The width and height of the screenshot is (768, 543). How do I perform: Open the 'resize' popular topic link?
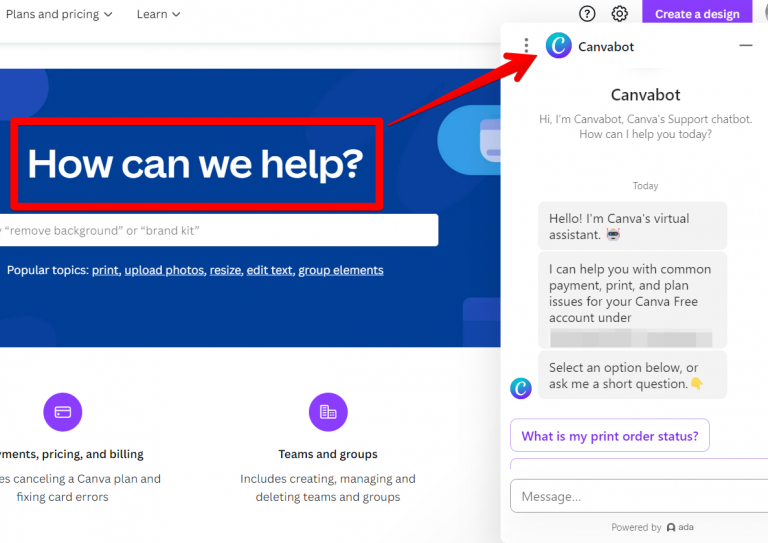click(225, 270)
